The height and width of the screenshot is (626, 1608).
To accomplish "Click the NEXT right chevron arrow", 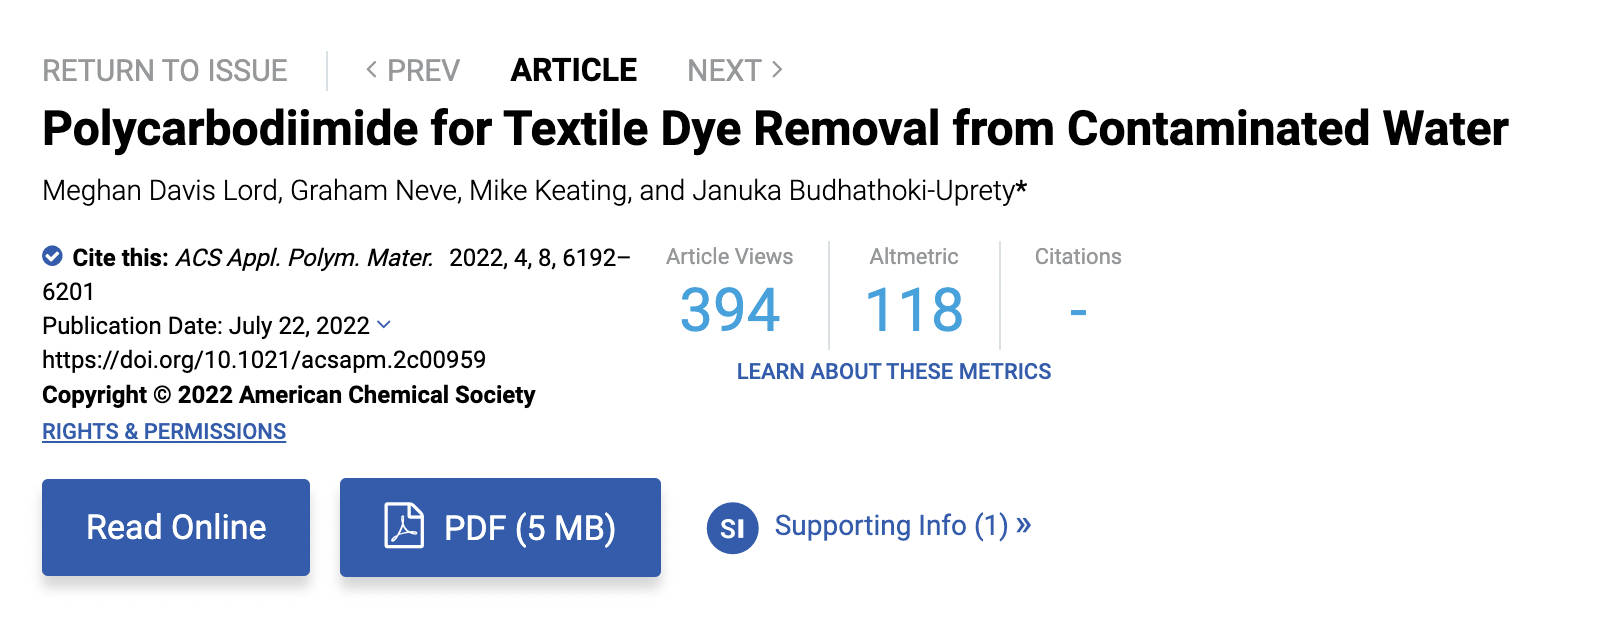I will coord(777,70).
